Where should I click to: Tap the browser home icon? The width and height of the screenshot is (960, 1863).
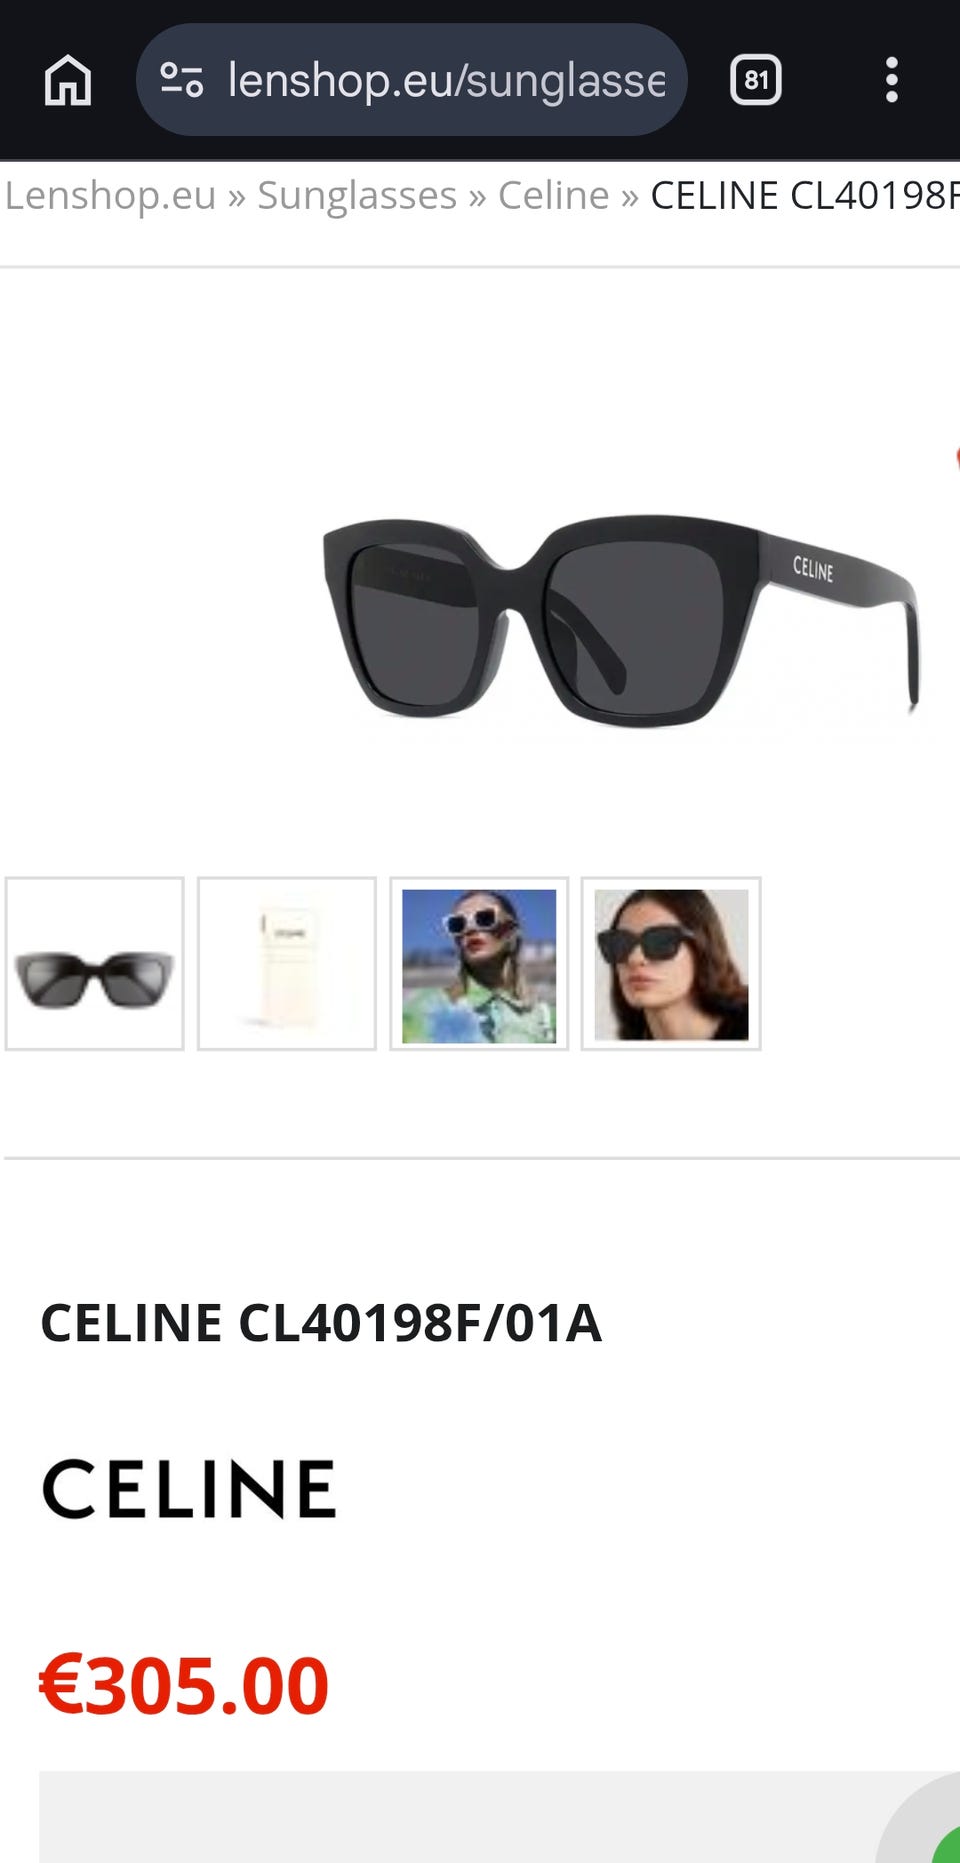[68, 80]
